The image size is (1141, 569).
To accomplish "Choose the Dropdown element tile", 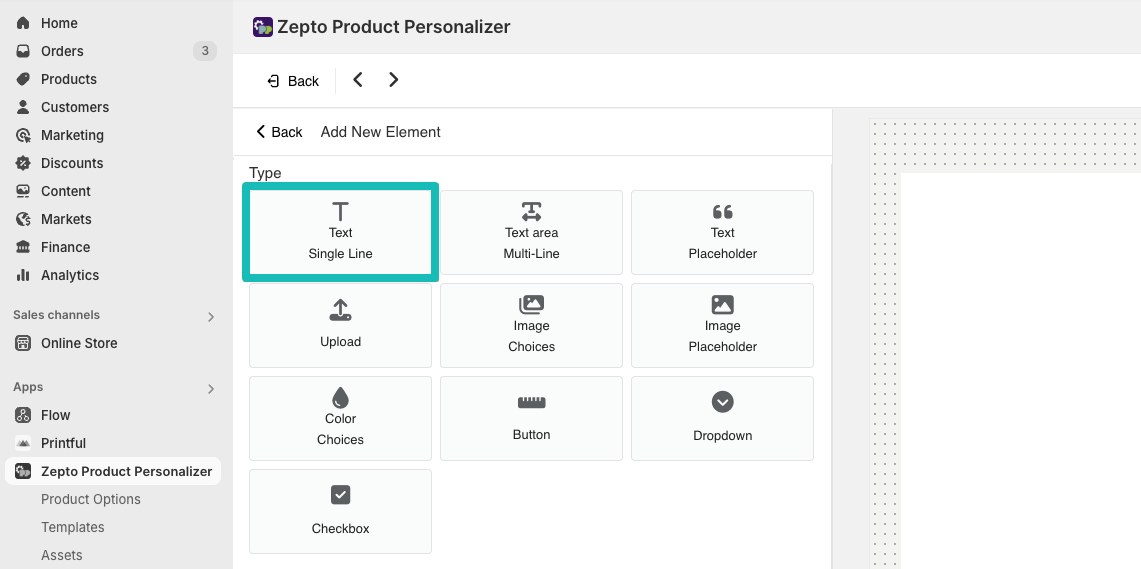I will (x=723, y=418).
